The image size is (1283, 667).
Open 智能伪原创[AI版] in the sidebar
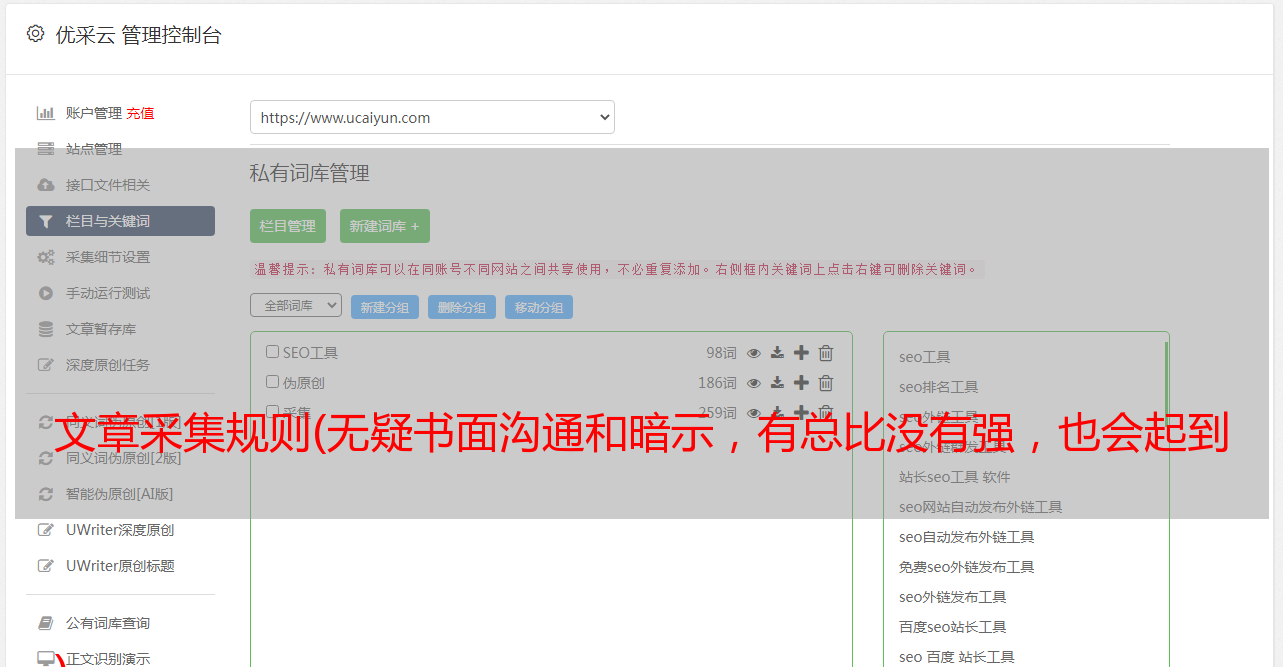tap(120, 494)
